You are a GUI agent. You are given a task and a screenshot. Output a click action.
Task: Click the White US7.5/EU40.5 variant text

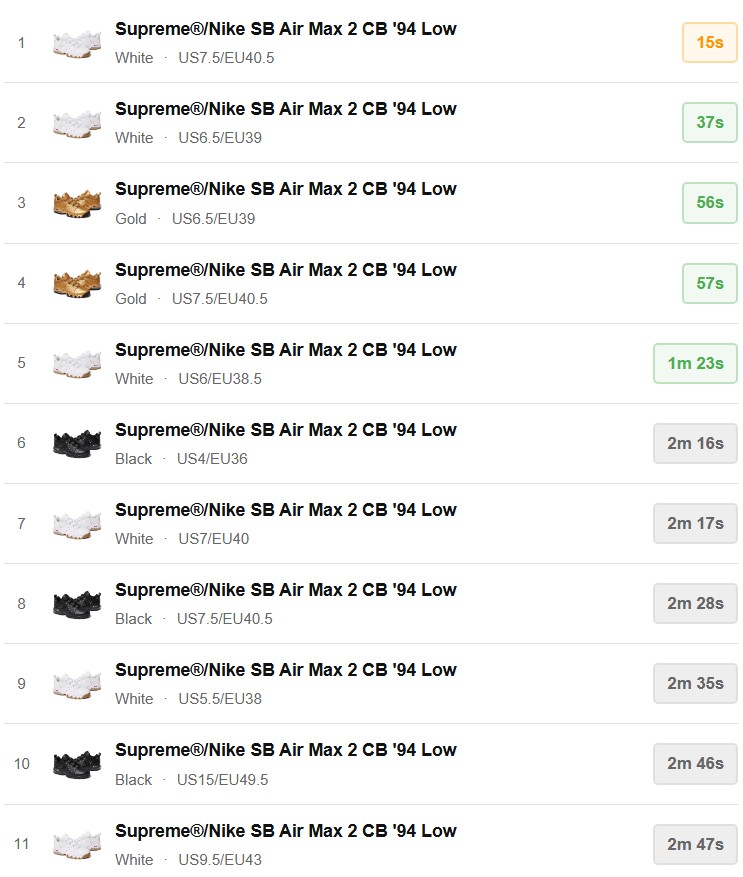(x=194, y=58)
